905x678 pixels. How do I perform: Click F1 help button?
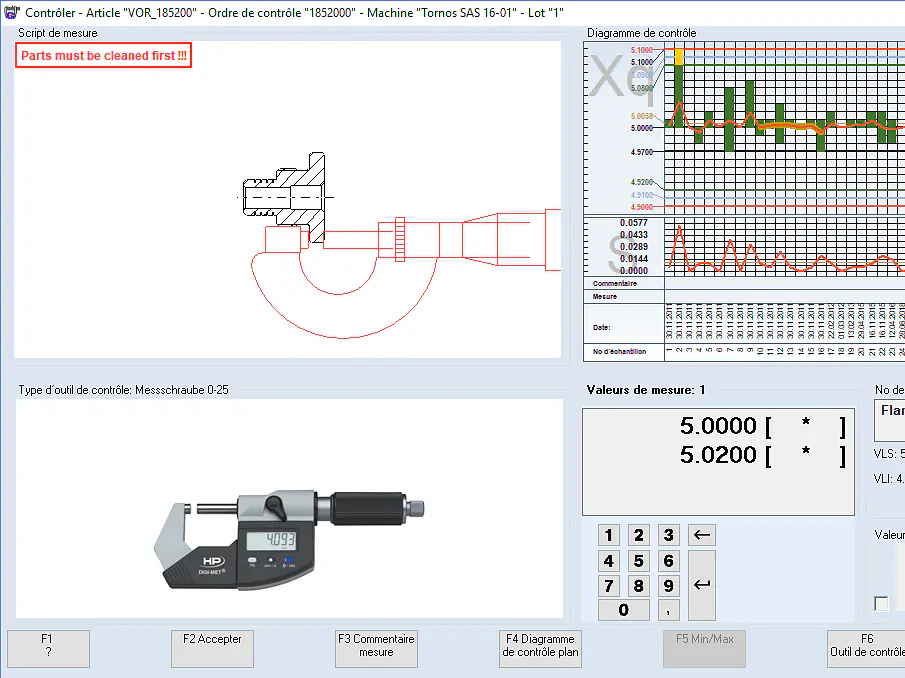48,649
